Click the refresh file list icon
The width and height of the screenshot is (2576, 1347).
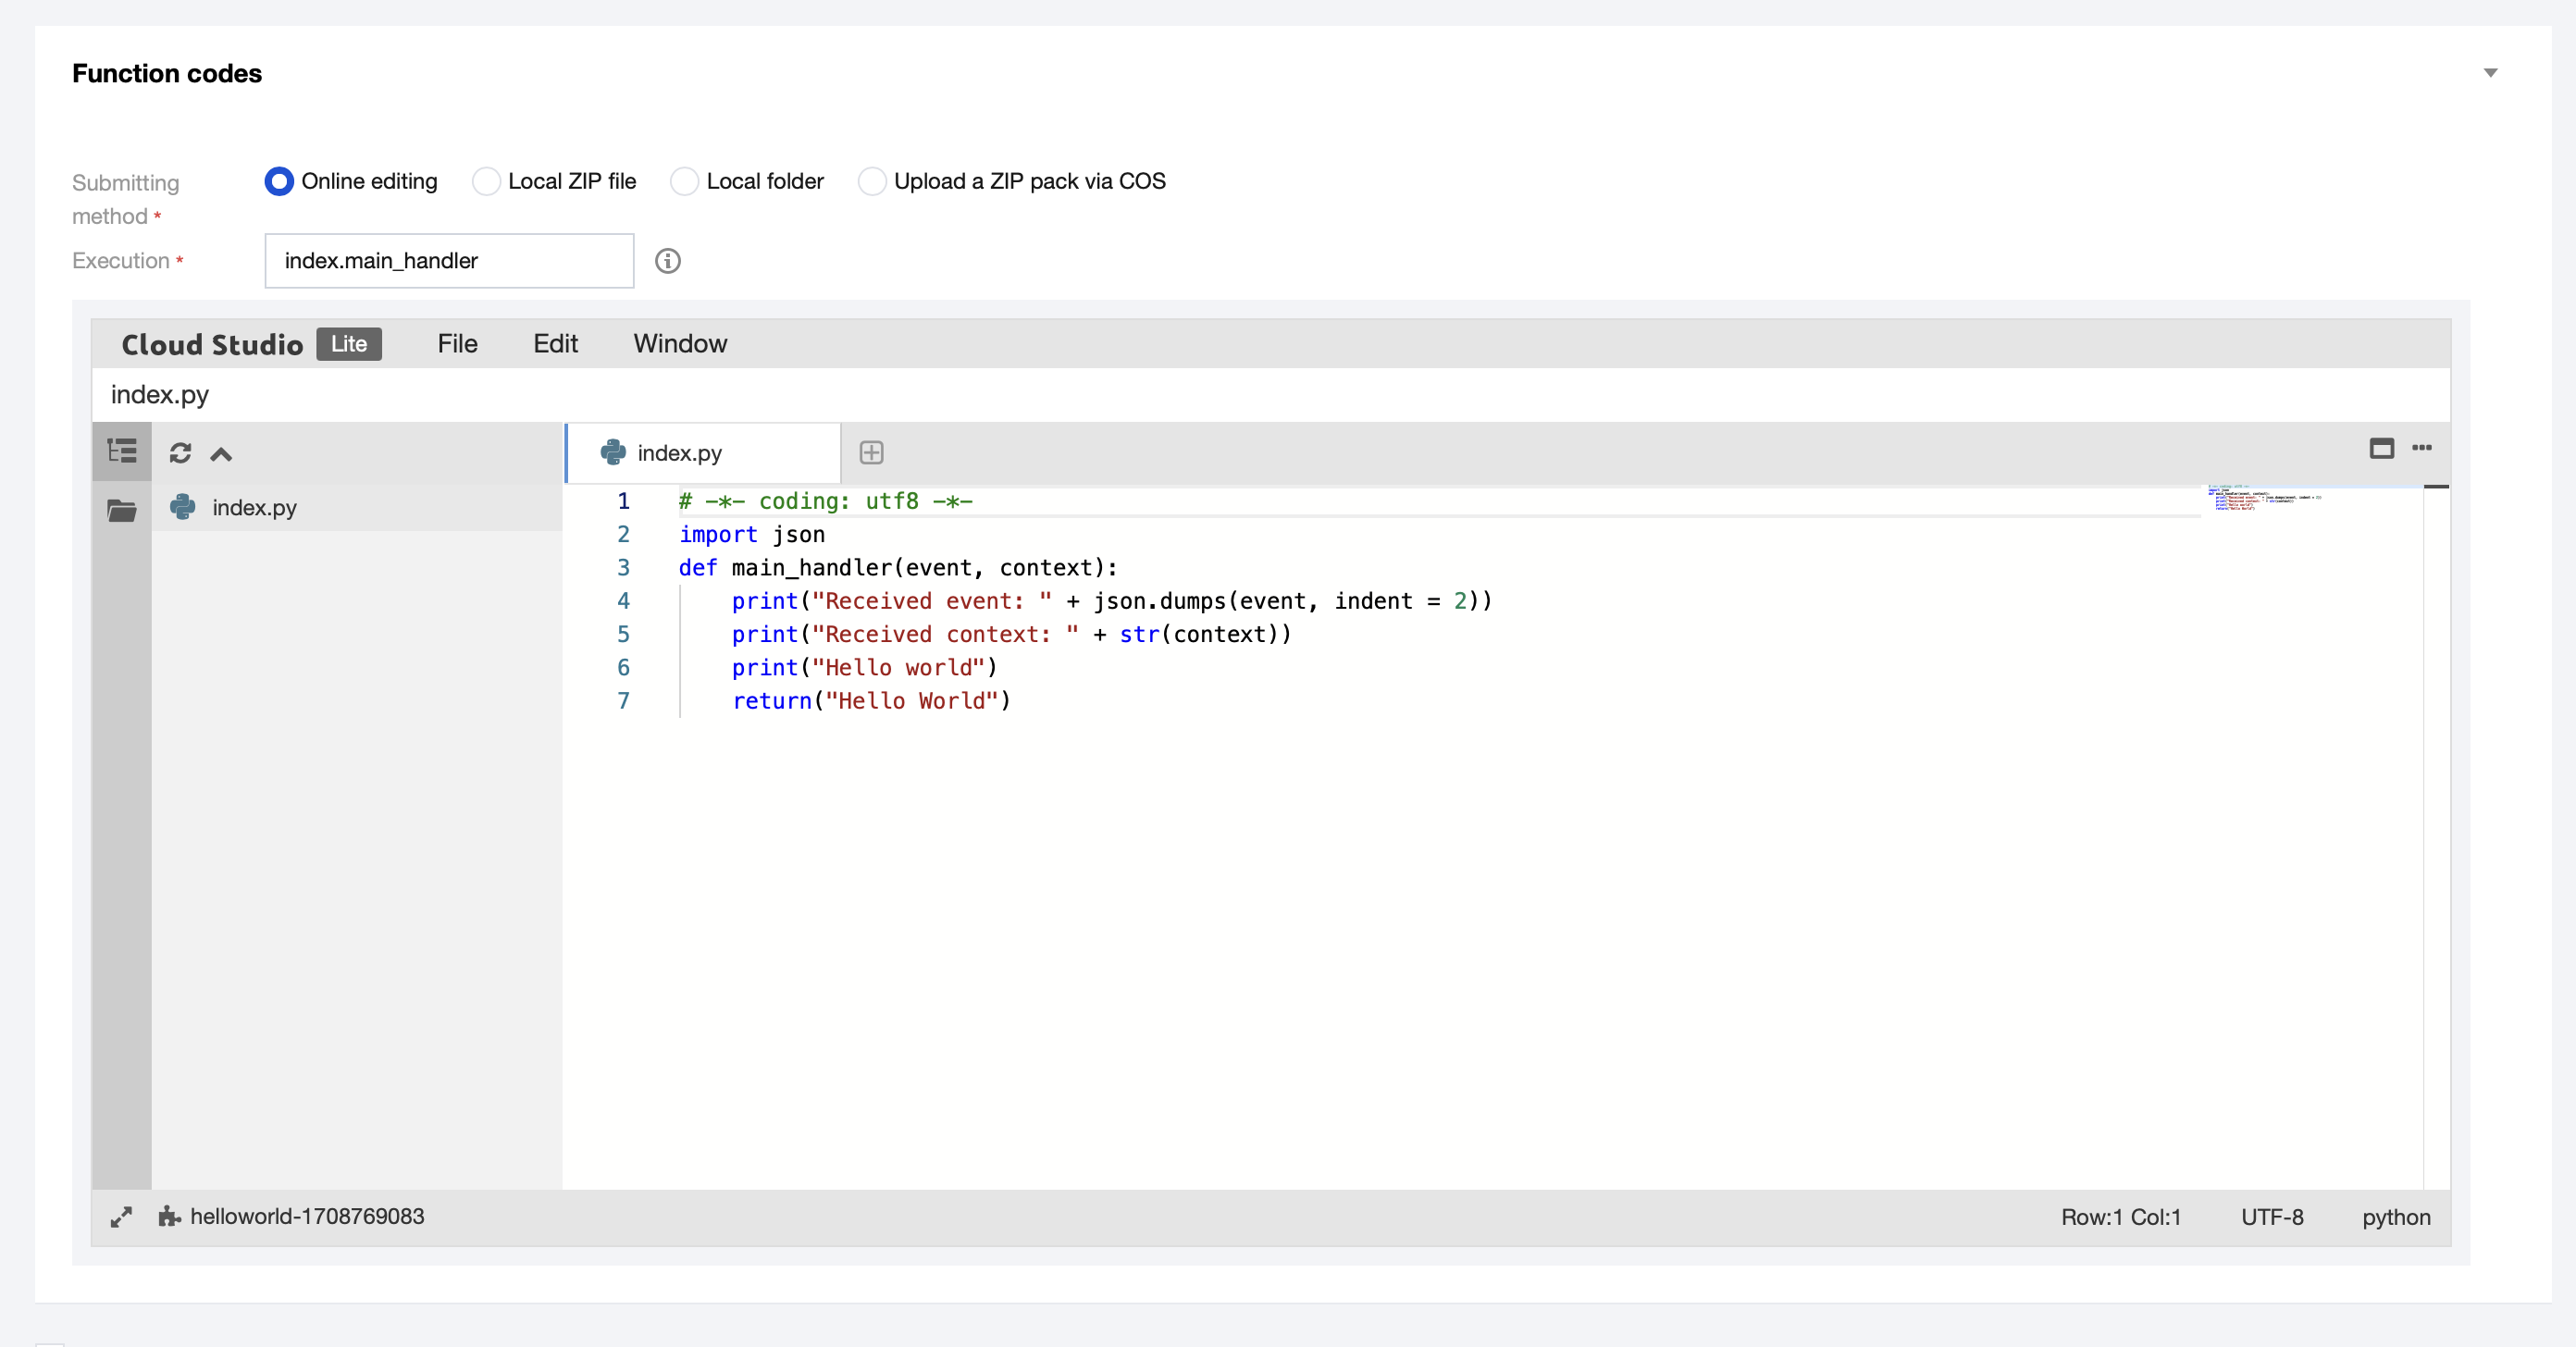coord(180,453)
